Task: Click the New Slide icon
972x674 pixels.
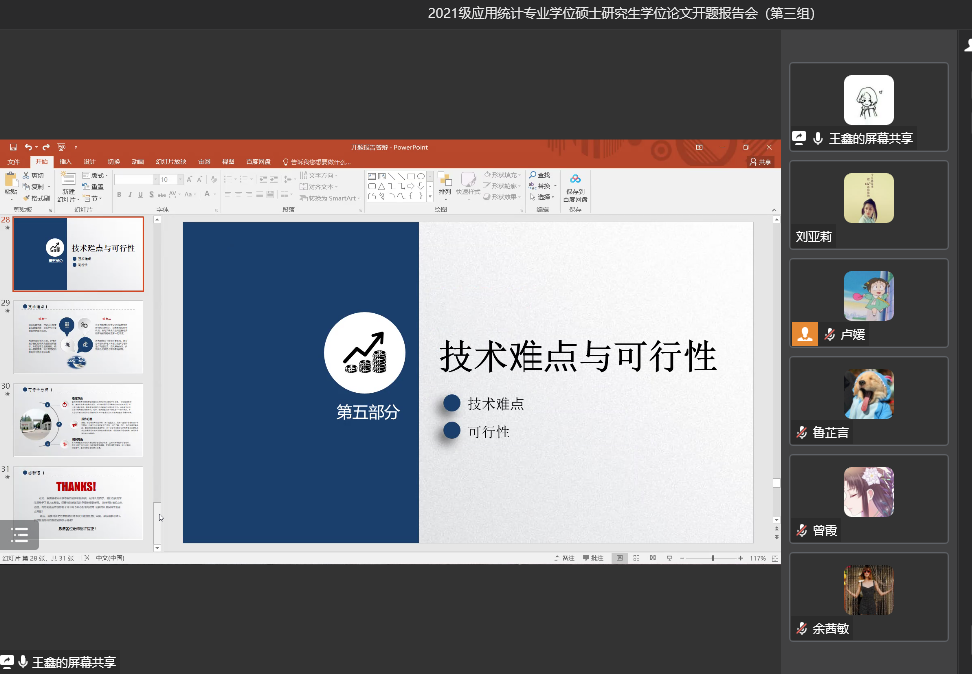Action: (68, 181)
